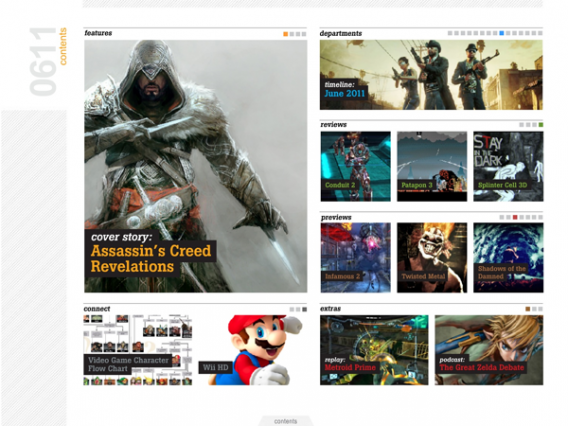This screenshot has height=426, width=568.
Task: Open the timeline June 2011 department banner
Action: coord(431,75)
